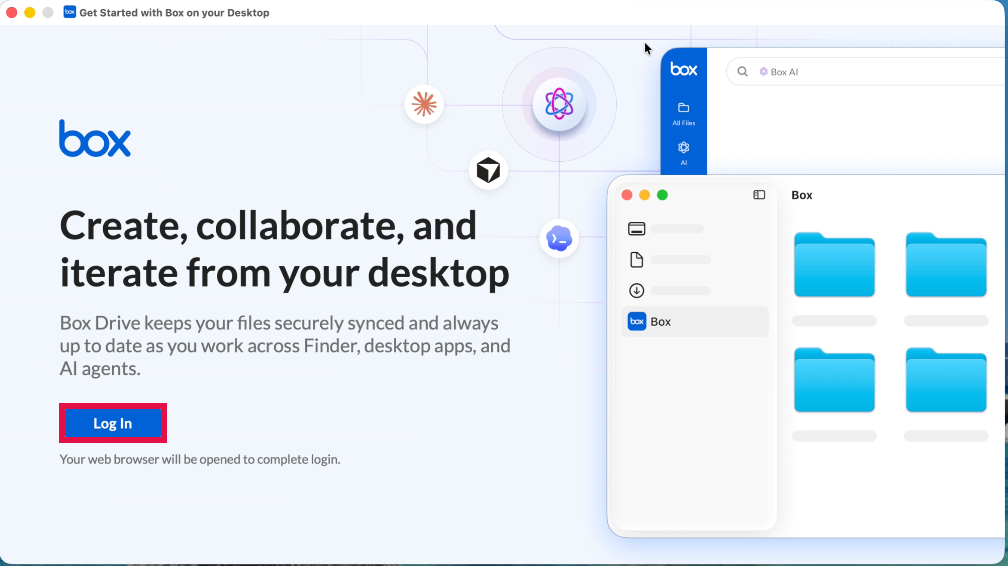1008x566 pixels.
Task: Click the search magnifier icon
Action: (x=742, y=71)
